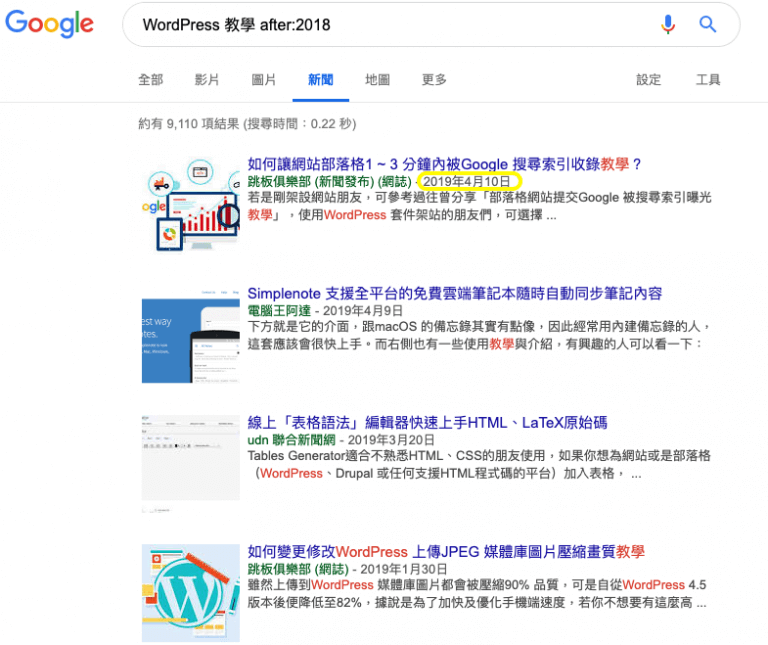Click the WordPress logo thumbnail
Screen dimensions: 768x645
(x=191, y=593)
